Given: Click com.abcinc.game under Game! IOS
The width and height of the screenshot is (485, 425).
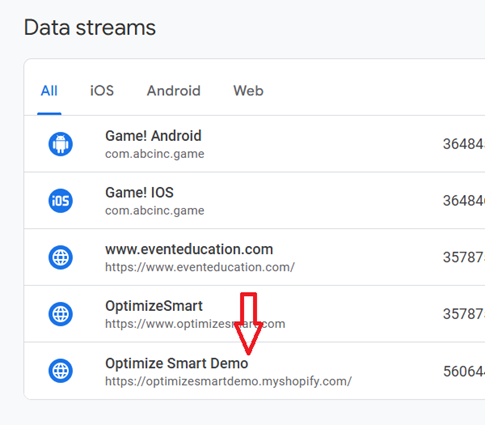Looking at the screenshot, I should click(155, 211).
